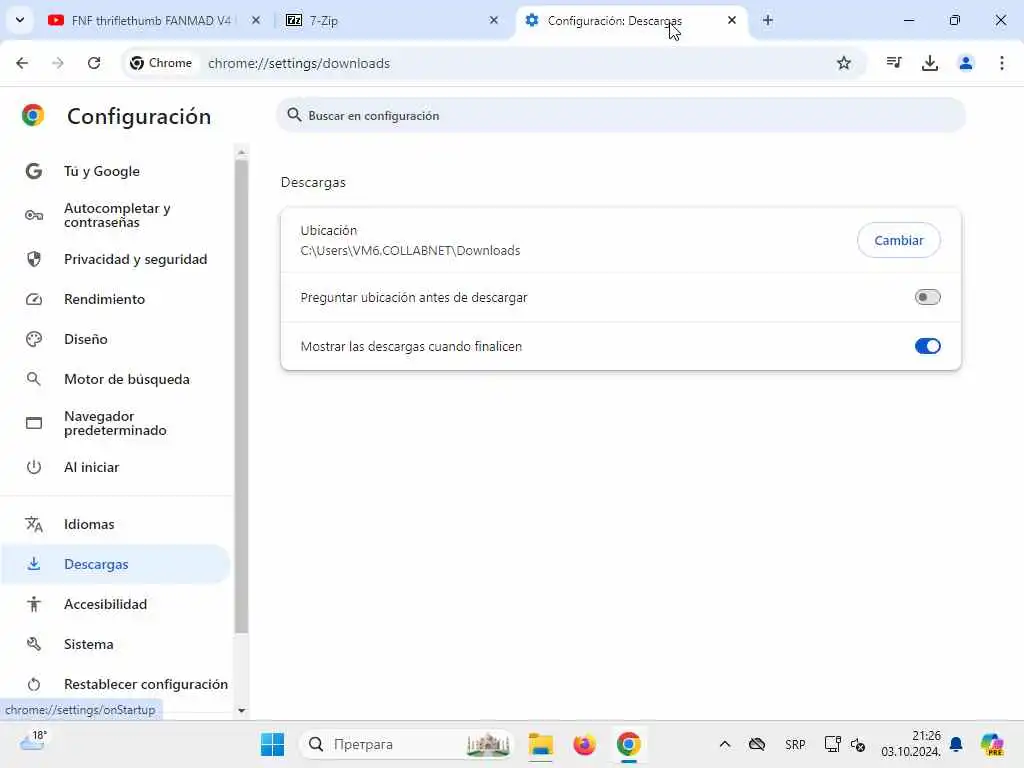1024x768 pixels.
Task: Open Al iniciar settings section
Action: coord(91,467)
